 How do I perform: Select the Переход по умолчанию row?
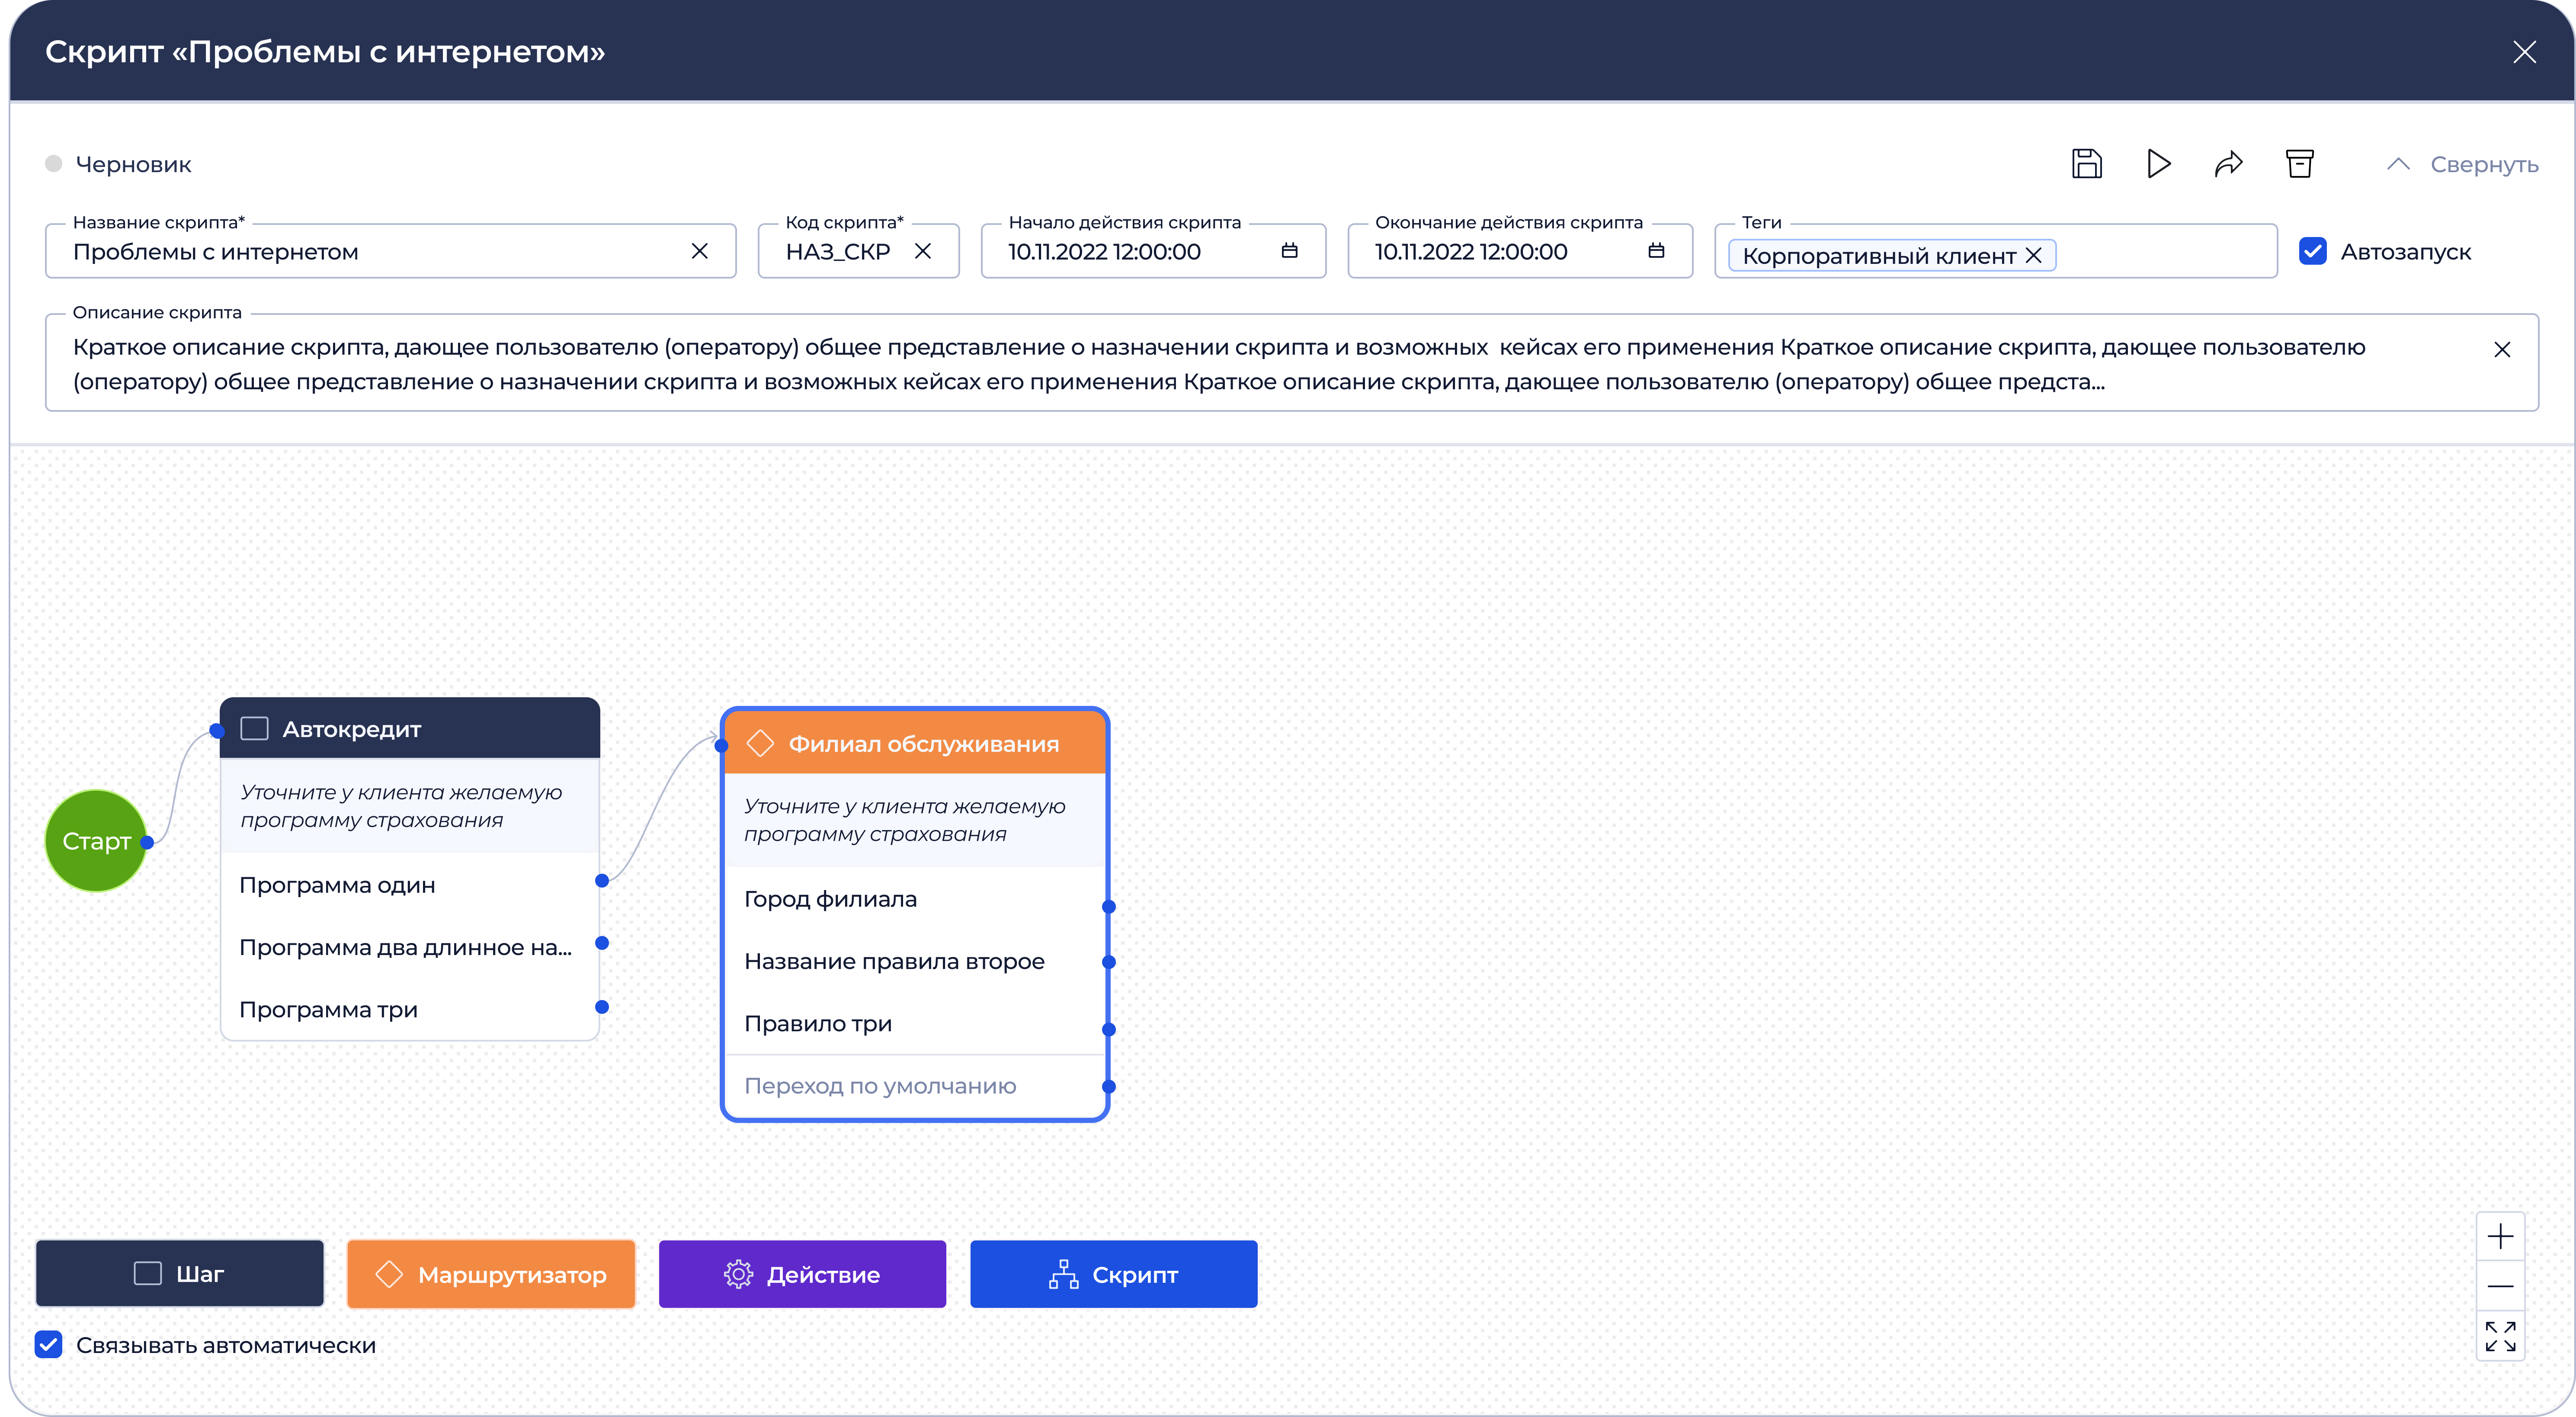pyautogui.click(x=915, y=1086)
